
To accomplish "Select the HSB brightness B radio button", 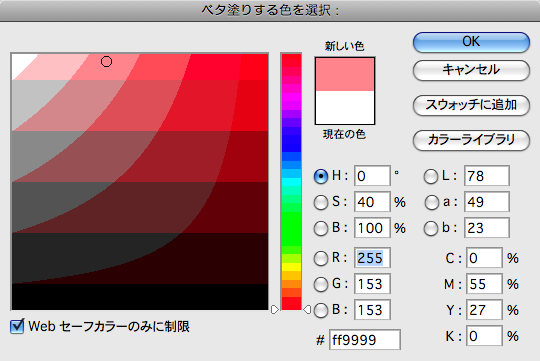I will pos(321,228).
